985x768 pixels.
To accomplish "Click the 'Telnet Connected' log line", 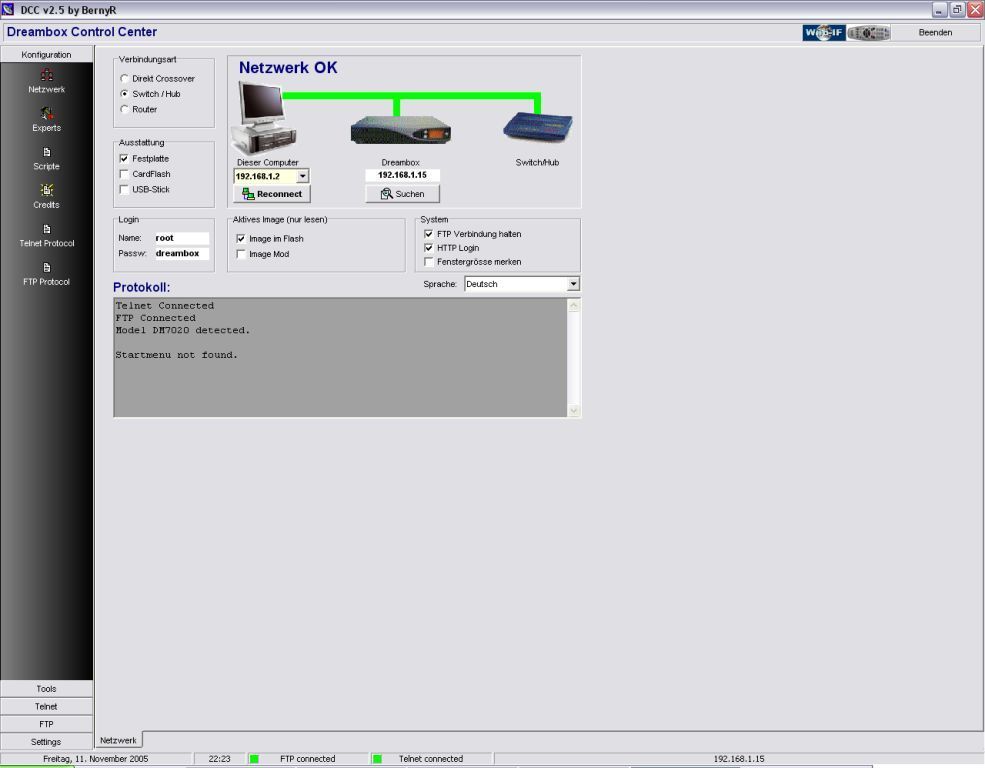I will pos(165,306).
